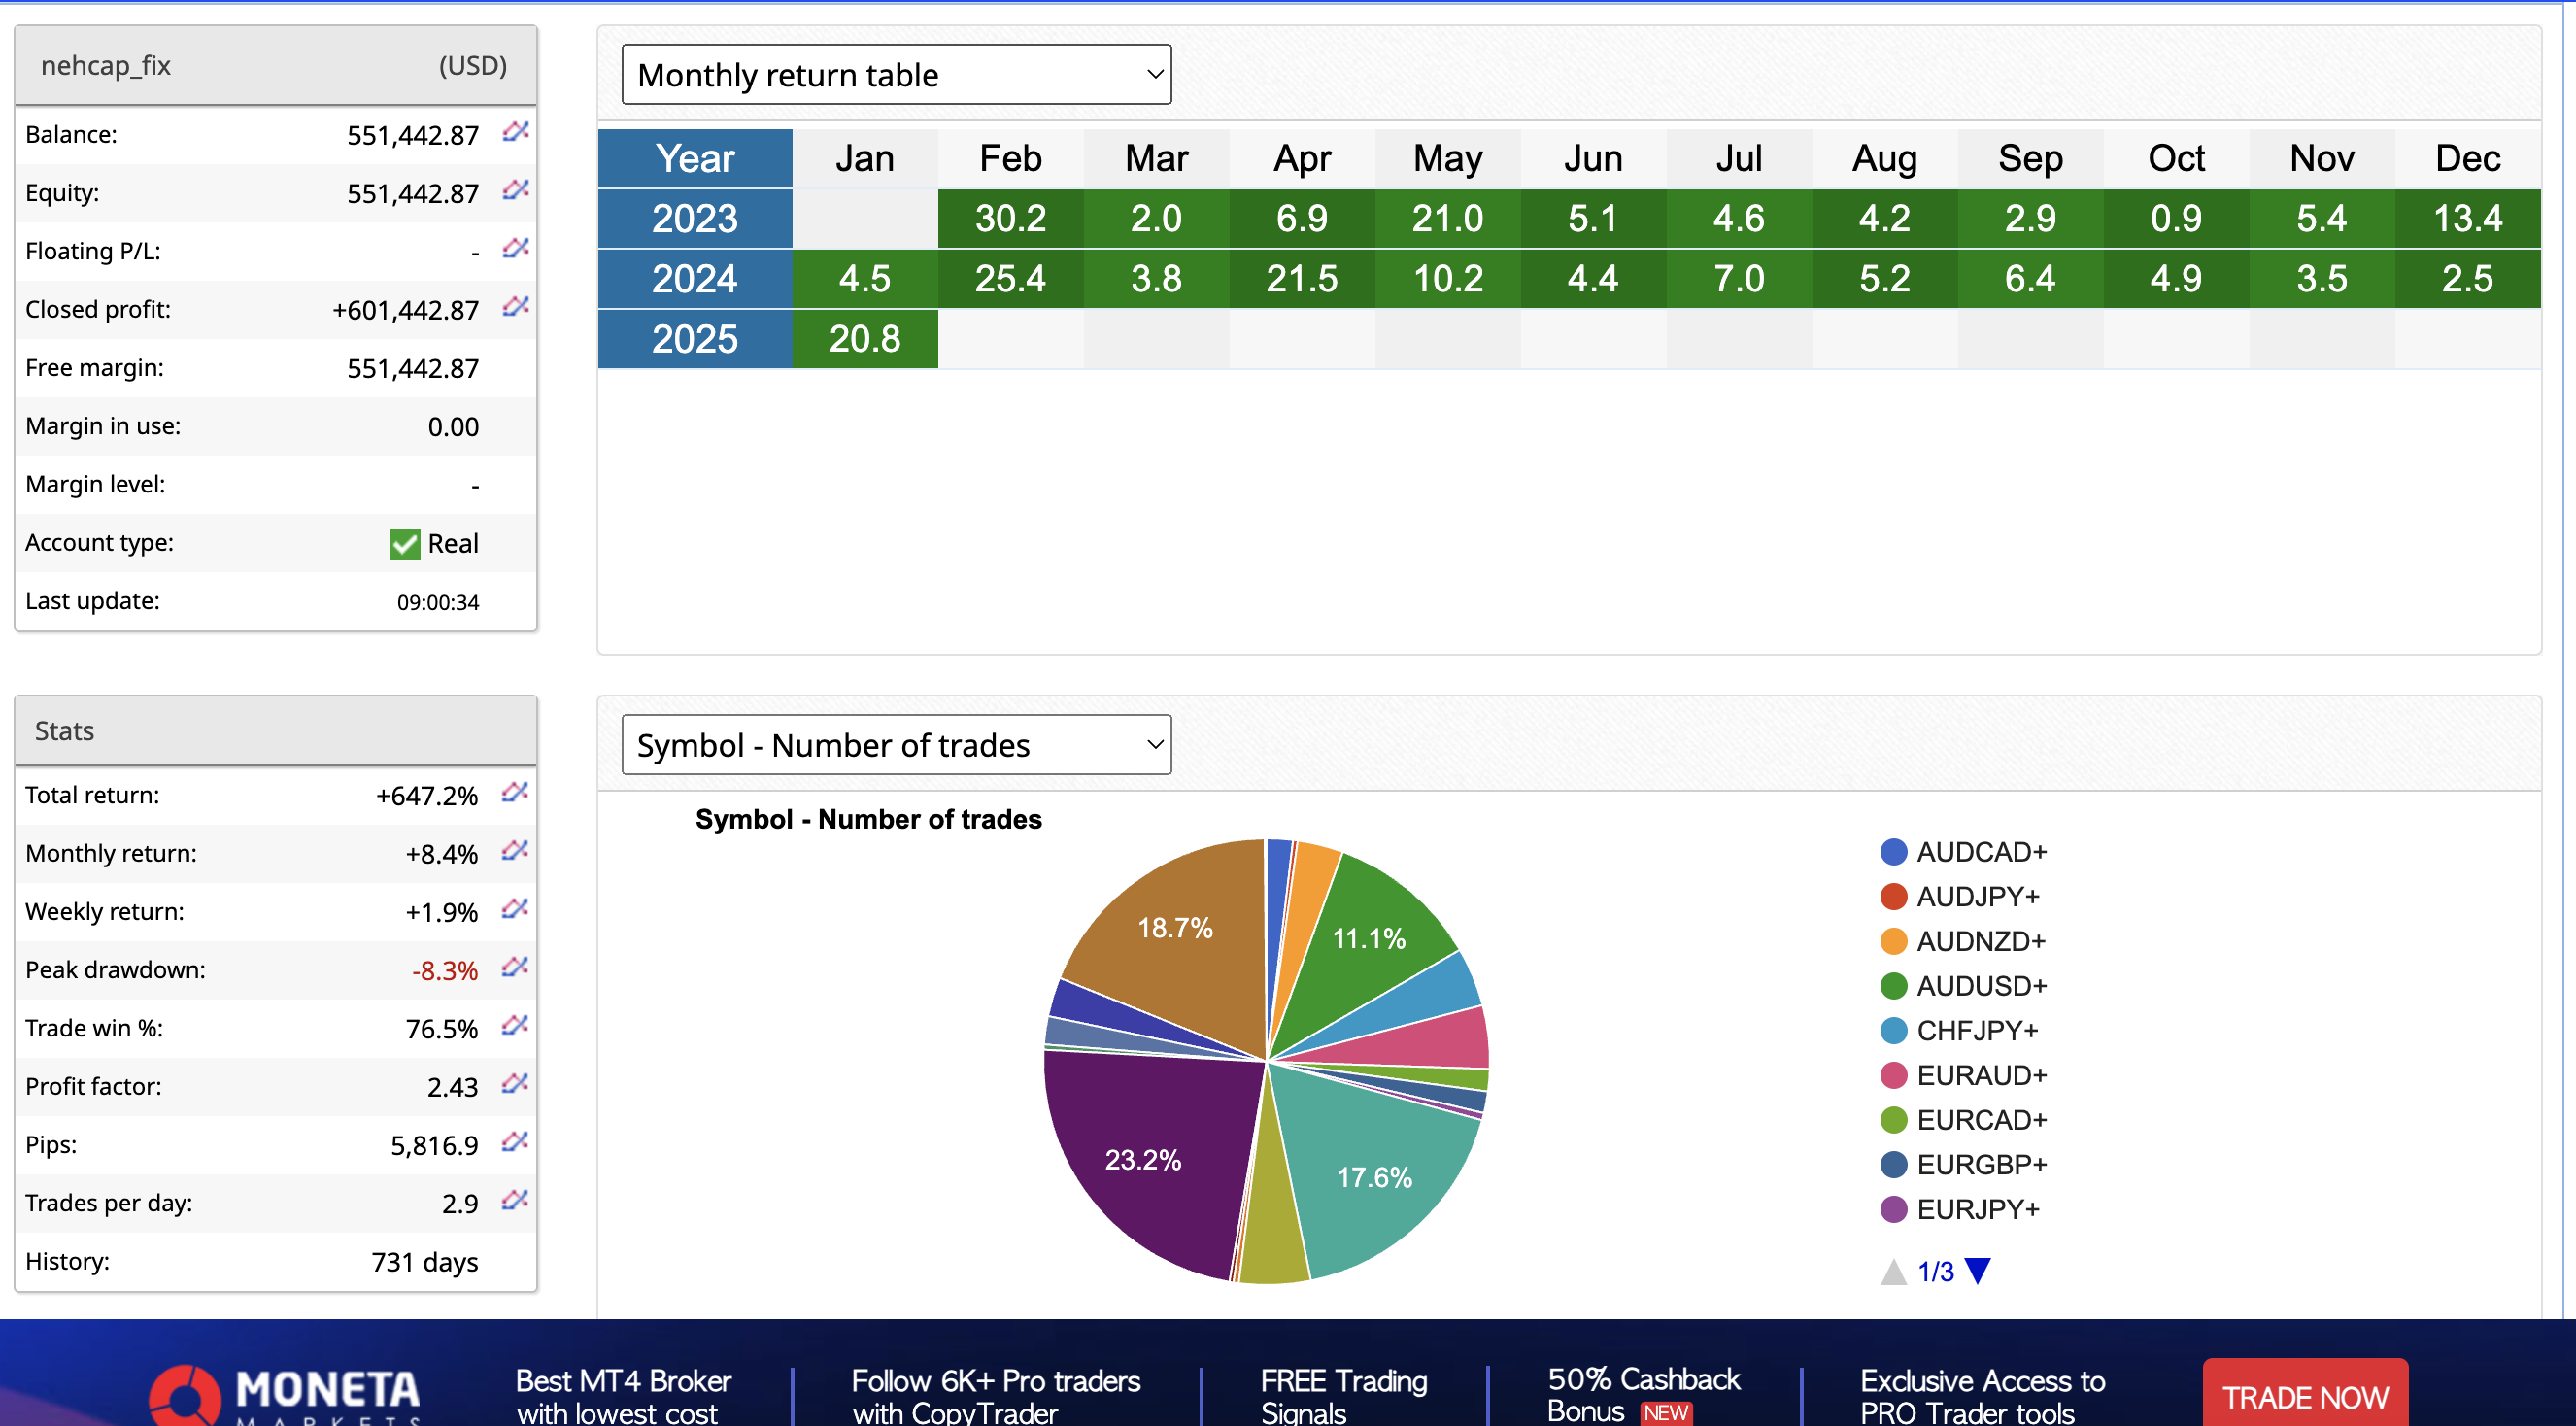Click the Year column header
The width and height of the screenshot is (2576, 1426).
(x=695, y=159)
